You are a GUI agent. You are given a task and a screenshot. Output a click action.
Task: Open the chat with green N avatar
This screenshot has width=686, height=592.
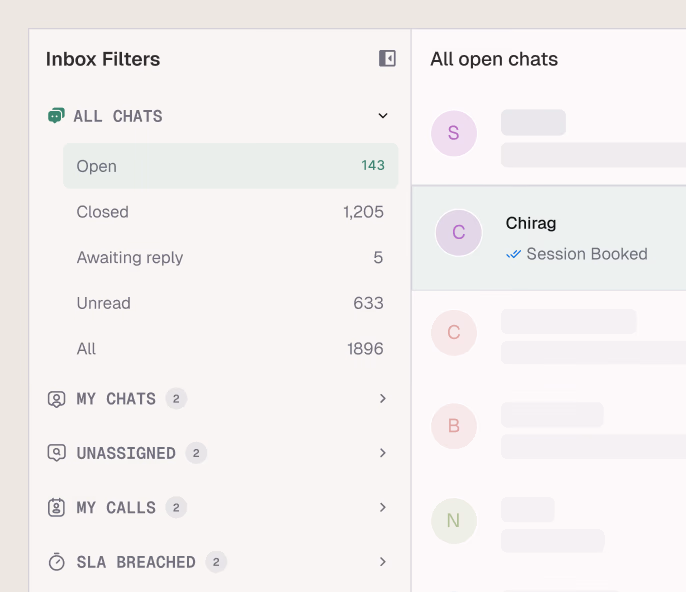coord(548,521)
